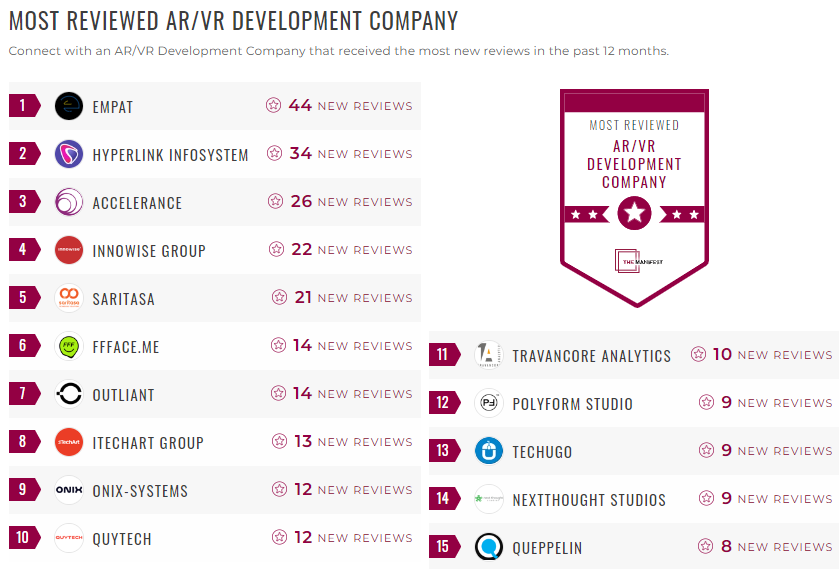Image resolution: width=839 pixels, height=569 pixels.
Task: Open the EMPAT company name link
Action: pos(113,107)
